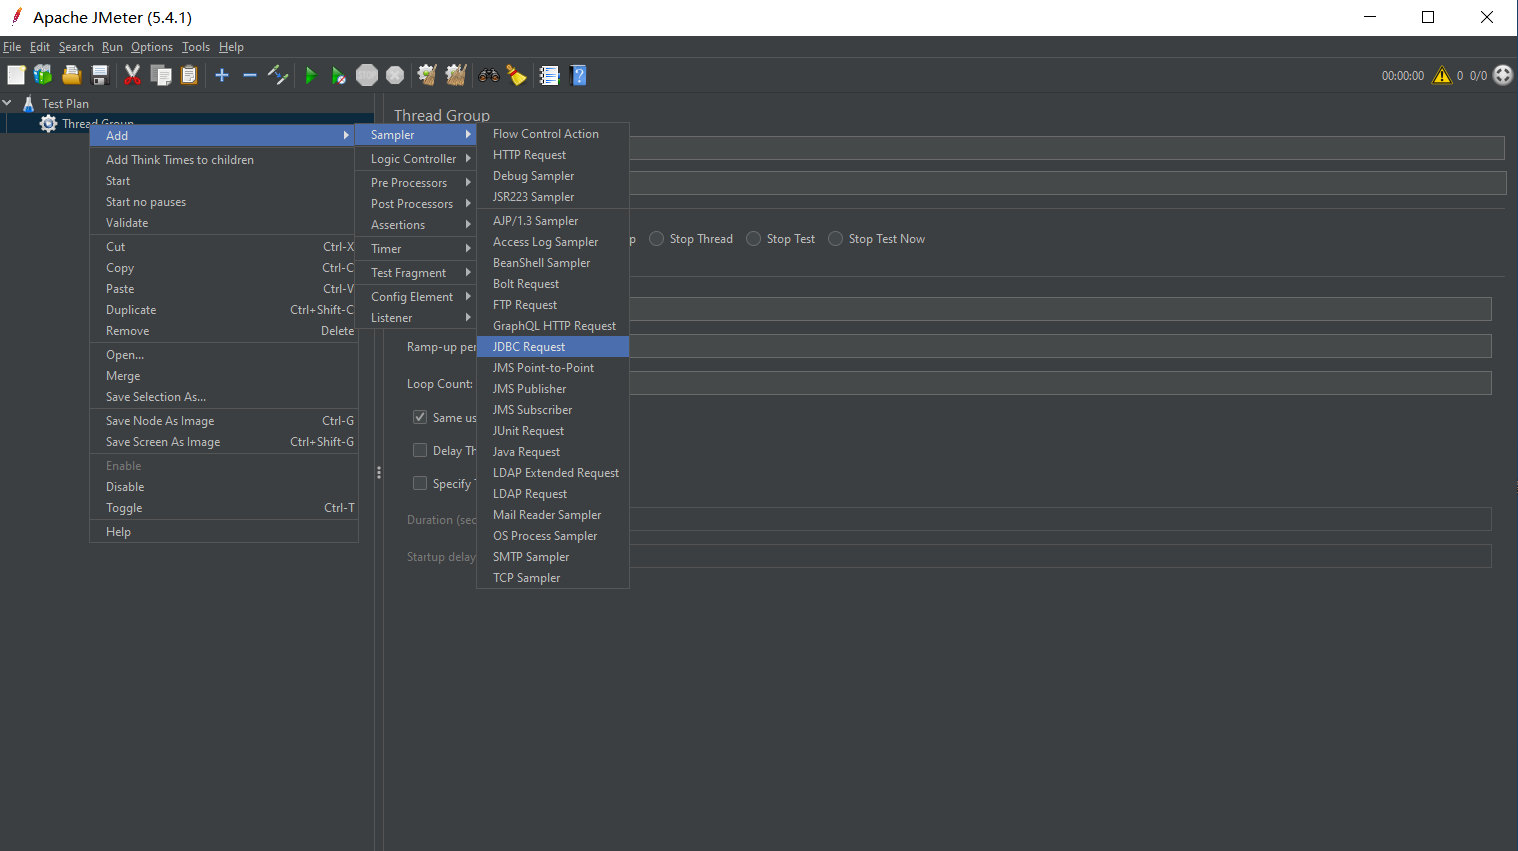Click Start no pauses toolbar icon
The image size is (1518, 851).
[338, 75]
